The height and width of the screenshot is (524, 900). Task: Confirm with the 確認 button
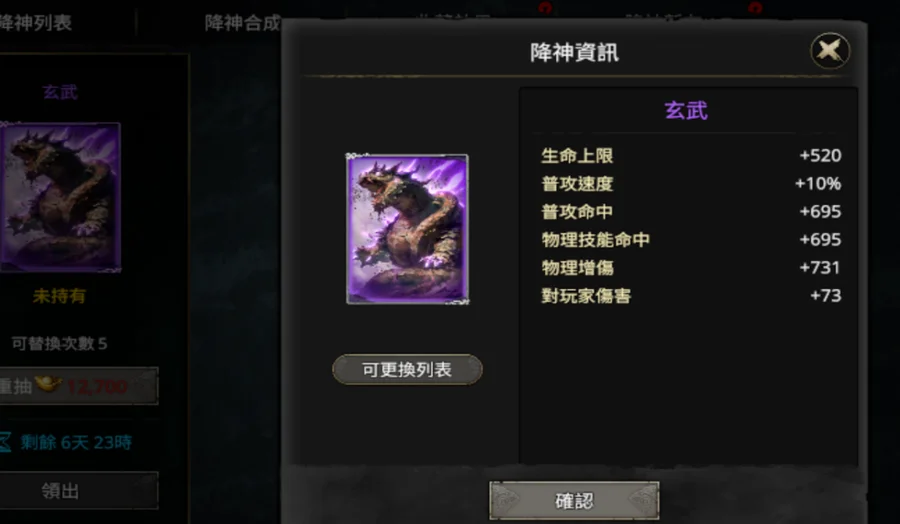574,501
